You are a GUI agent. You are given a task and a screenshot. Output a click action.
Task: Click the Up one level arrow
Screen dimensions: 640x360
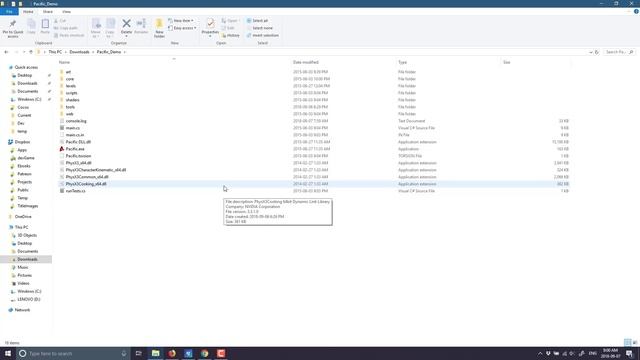tap(31, 52)
